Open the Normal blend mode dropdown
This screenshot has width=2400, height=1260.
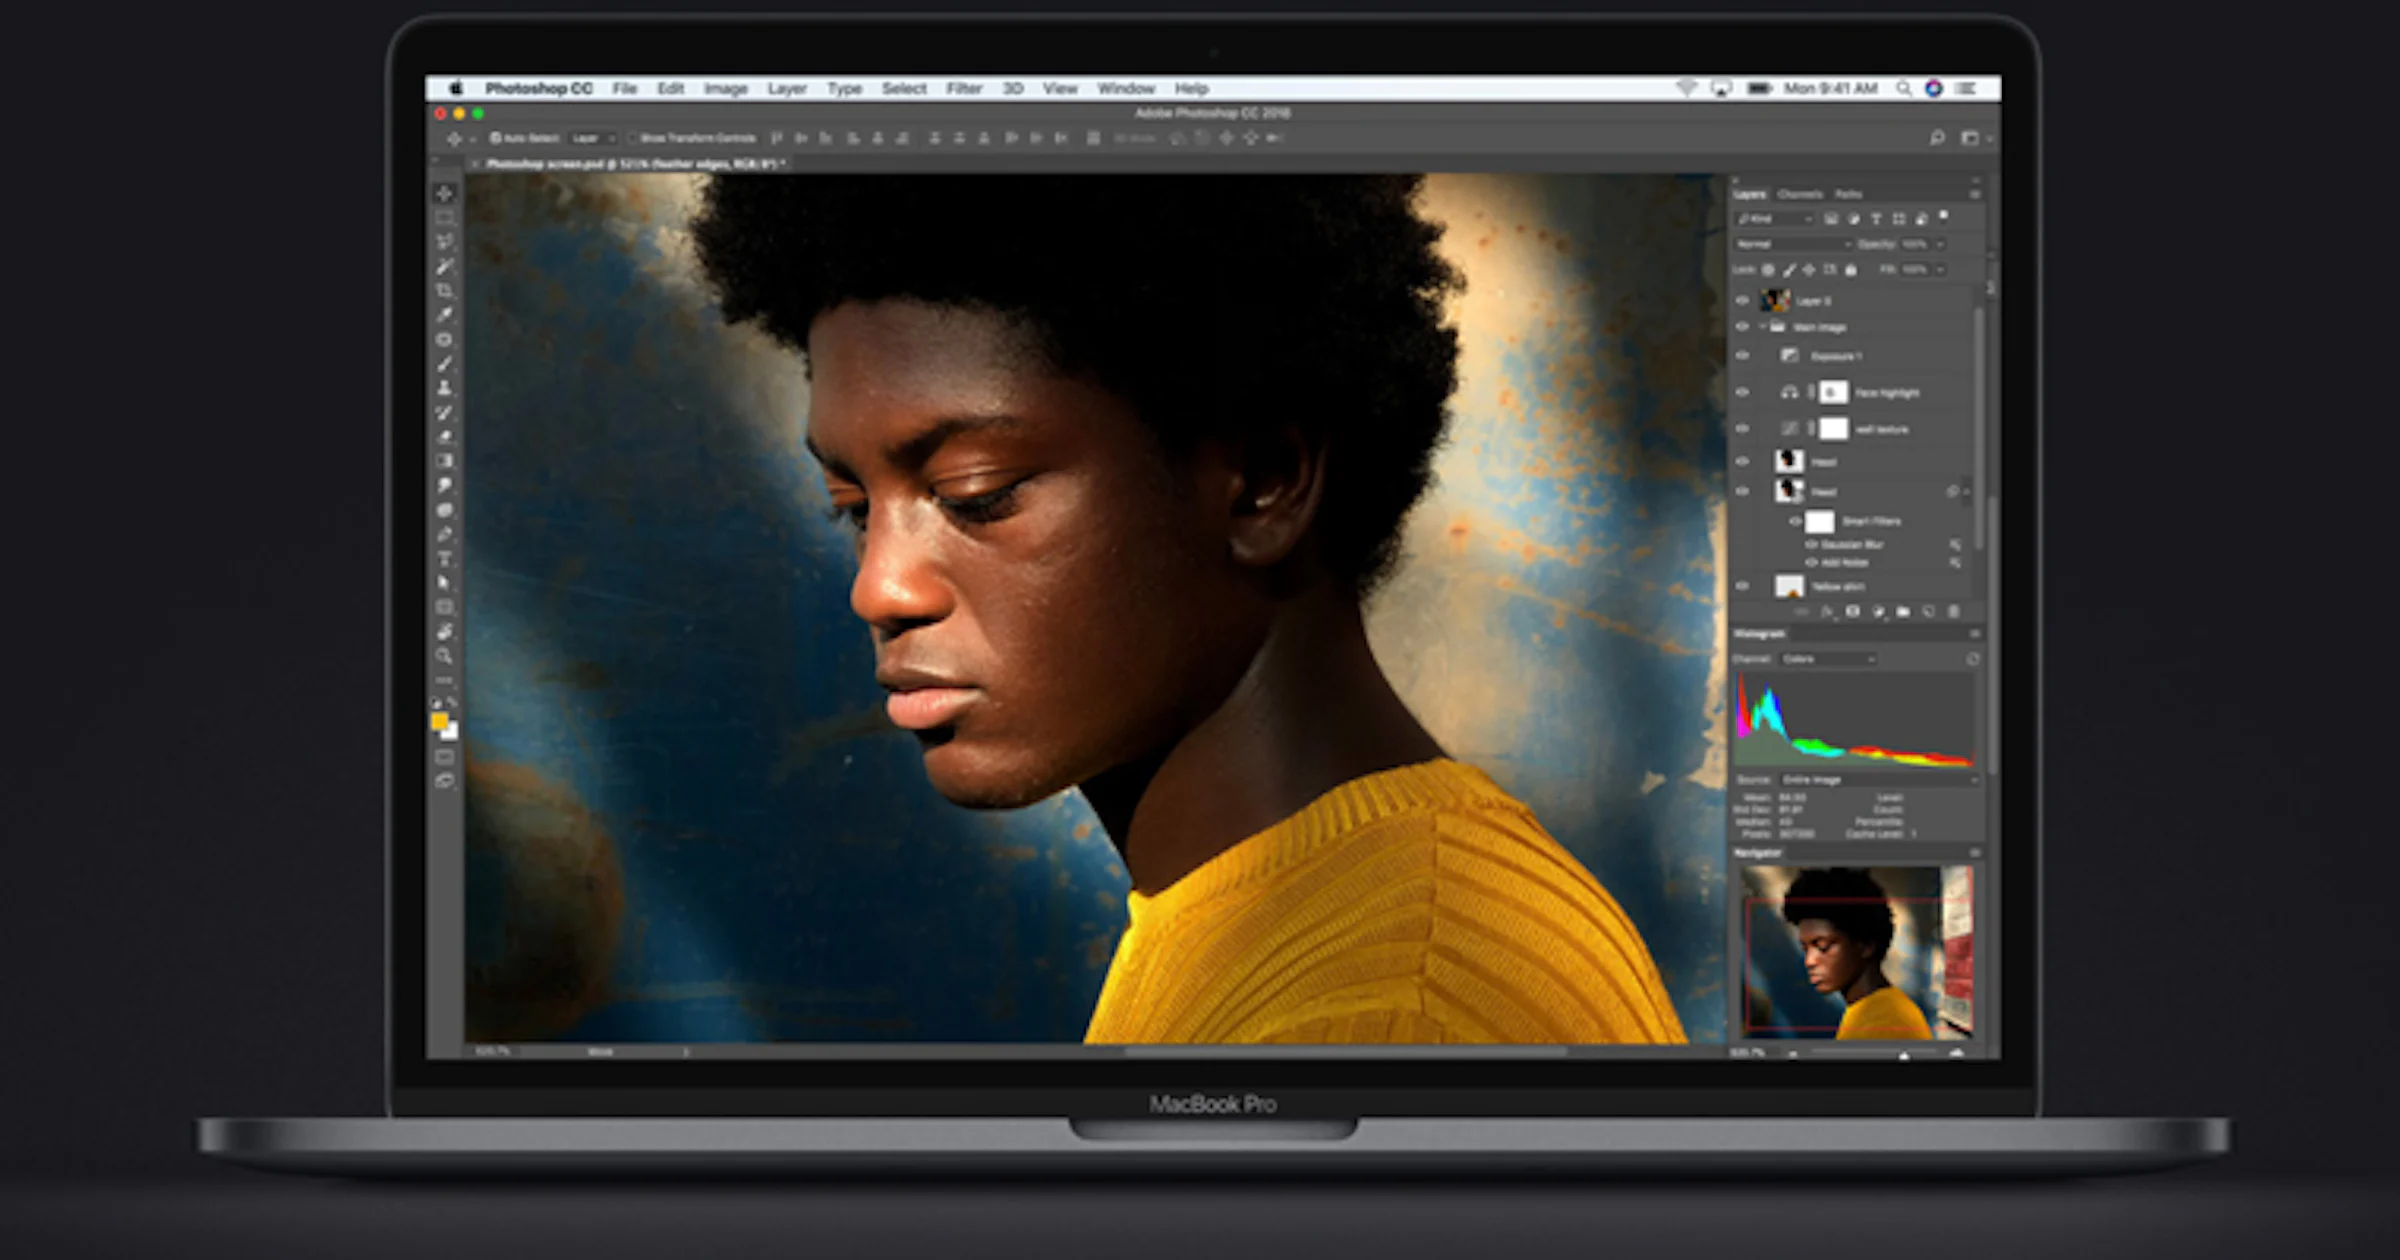pos(1794,244)
